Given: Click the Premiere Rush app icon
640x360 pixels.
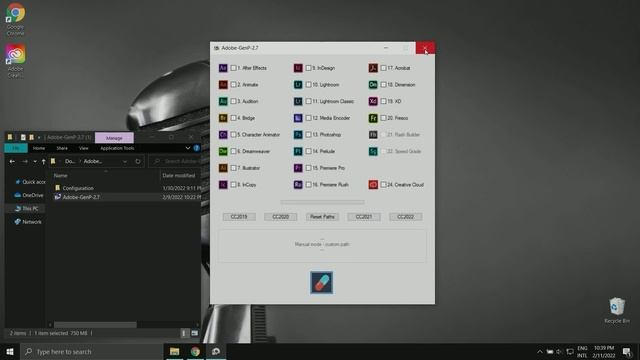Looking at the screenshot, I should (x=298, y=185).
